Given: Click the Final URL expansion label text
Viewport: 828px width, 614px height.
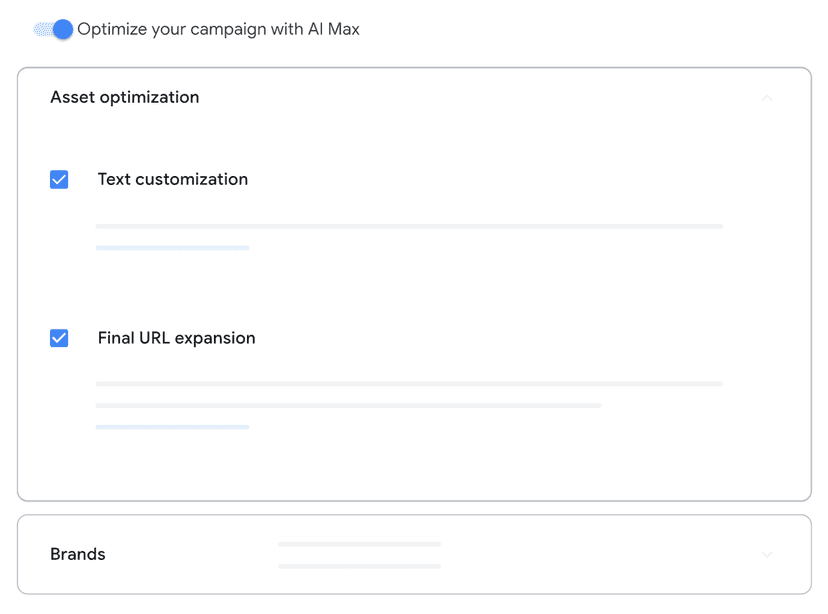Looking at the screenshot, I should click(176, 338).
